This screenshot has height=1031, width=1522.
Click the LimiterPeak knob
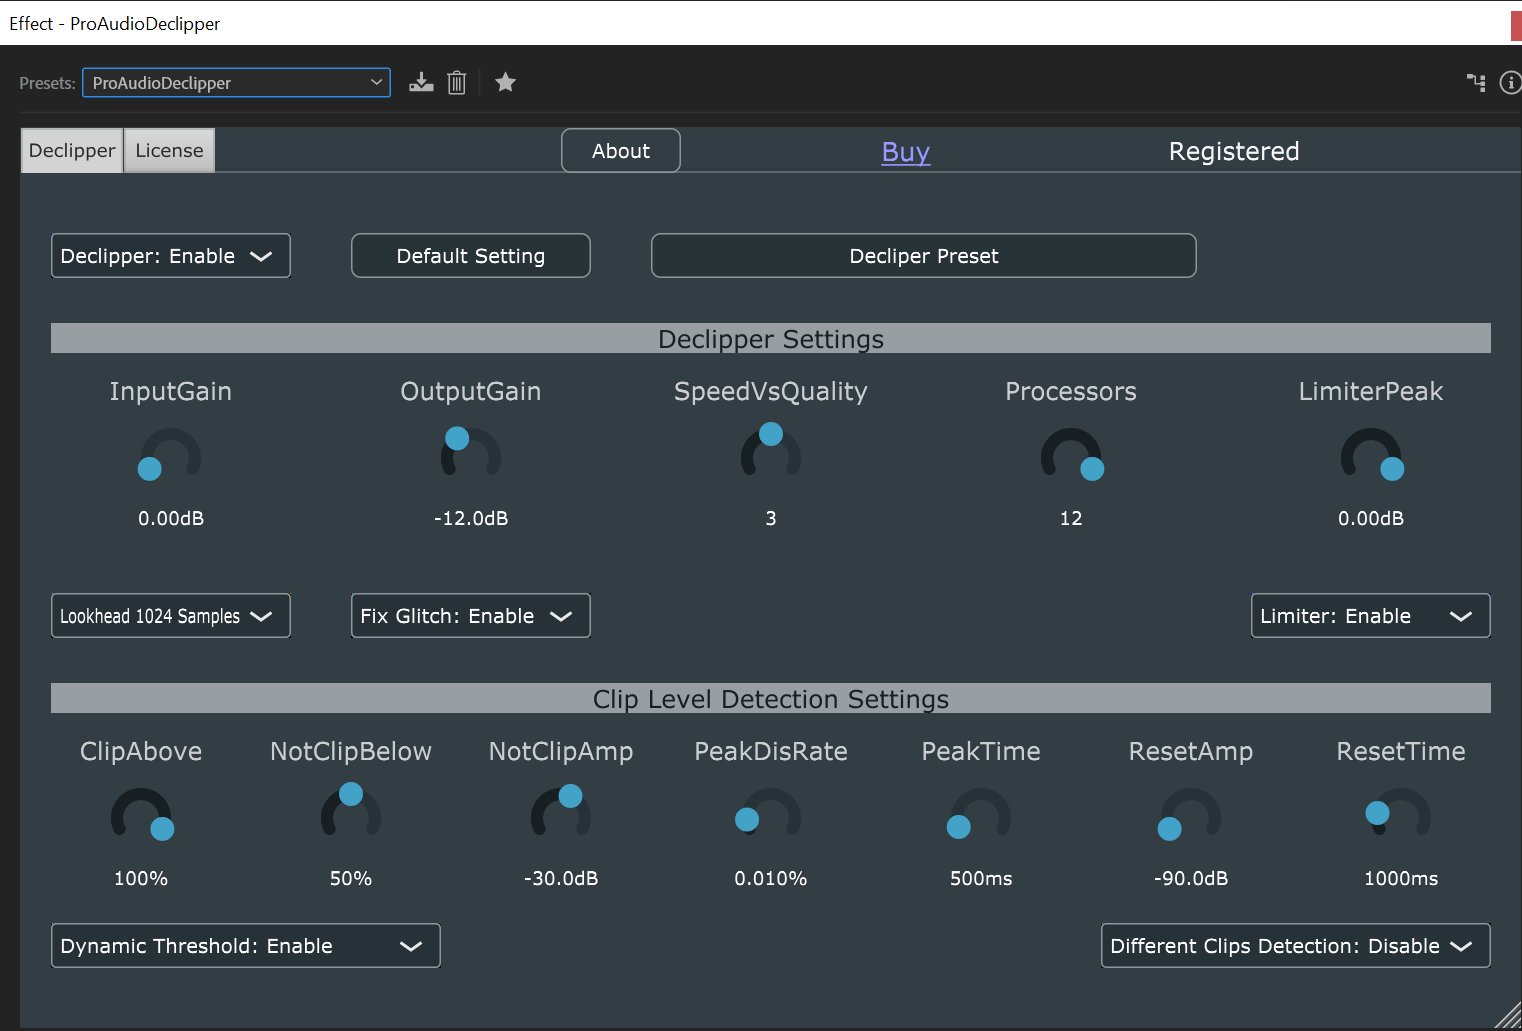(x=1371, y=456)
